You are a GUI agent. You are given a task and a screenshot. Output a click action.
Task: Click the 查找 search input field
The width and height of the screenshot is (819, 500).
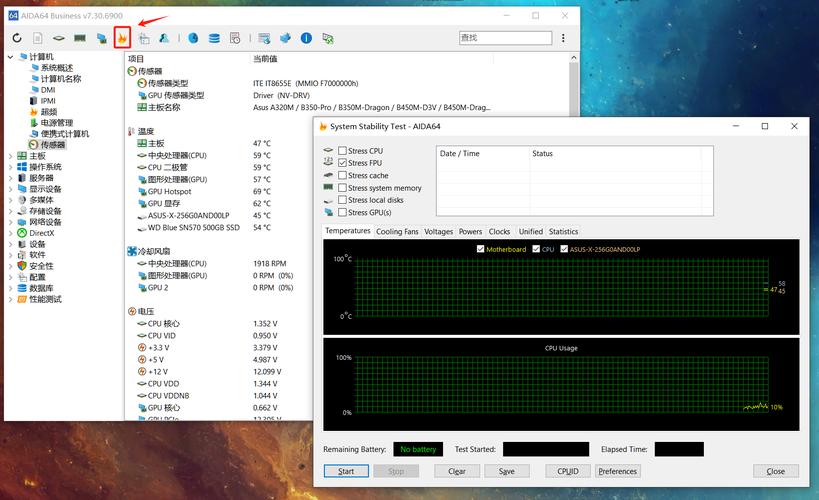point(504,38)
